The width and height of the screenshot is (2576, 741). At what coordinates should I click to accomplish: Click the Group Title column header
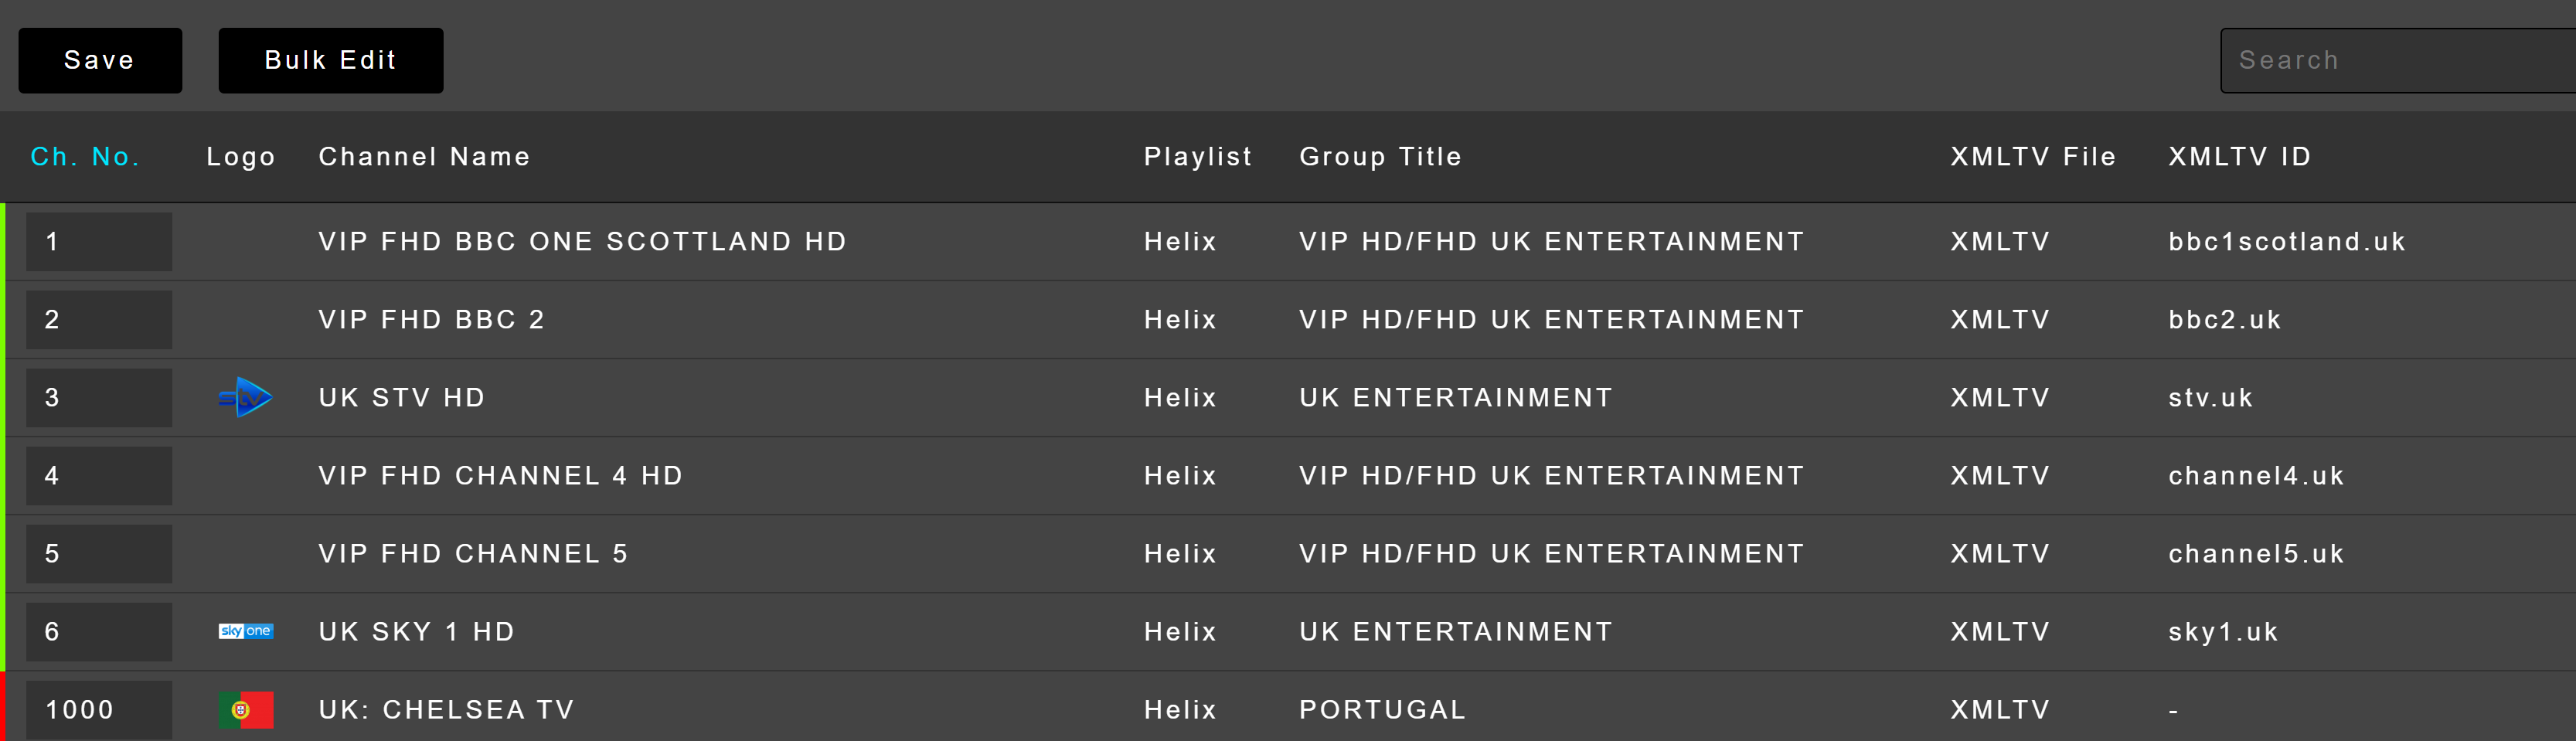[1380, 157]
